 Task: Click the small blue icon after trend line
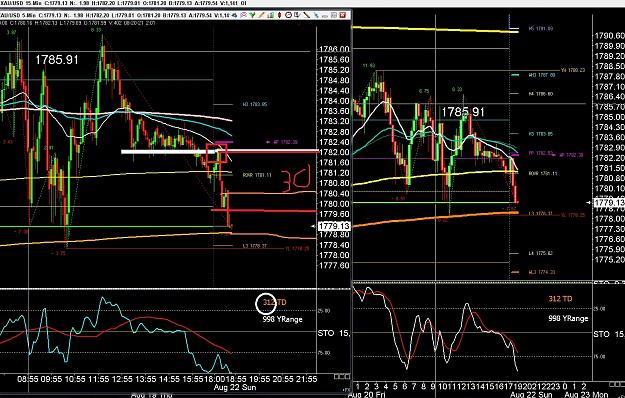pos(316,15)
